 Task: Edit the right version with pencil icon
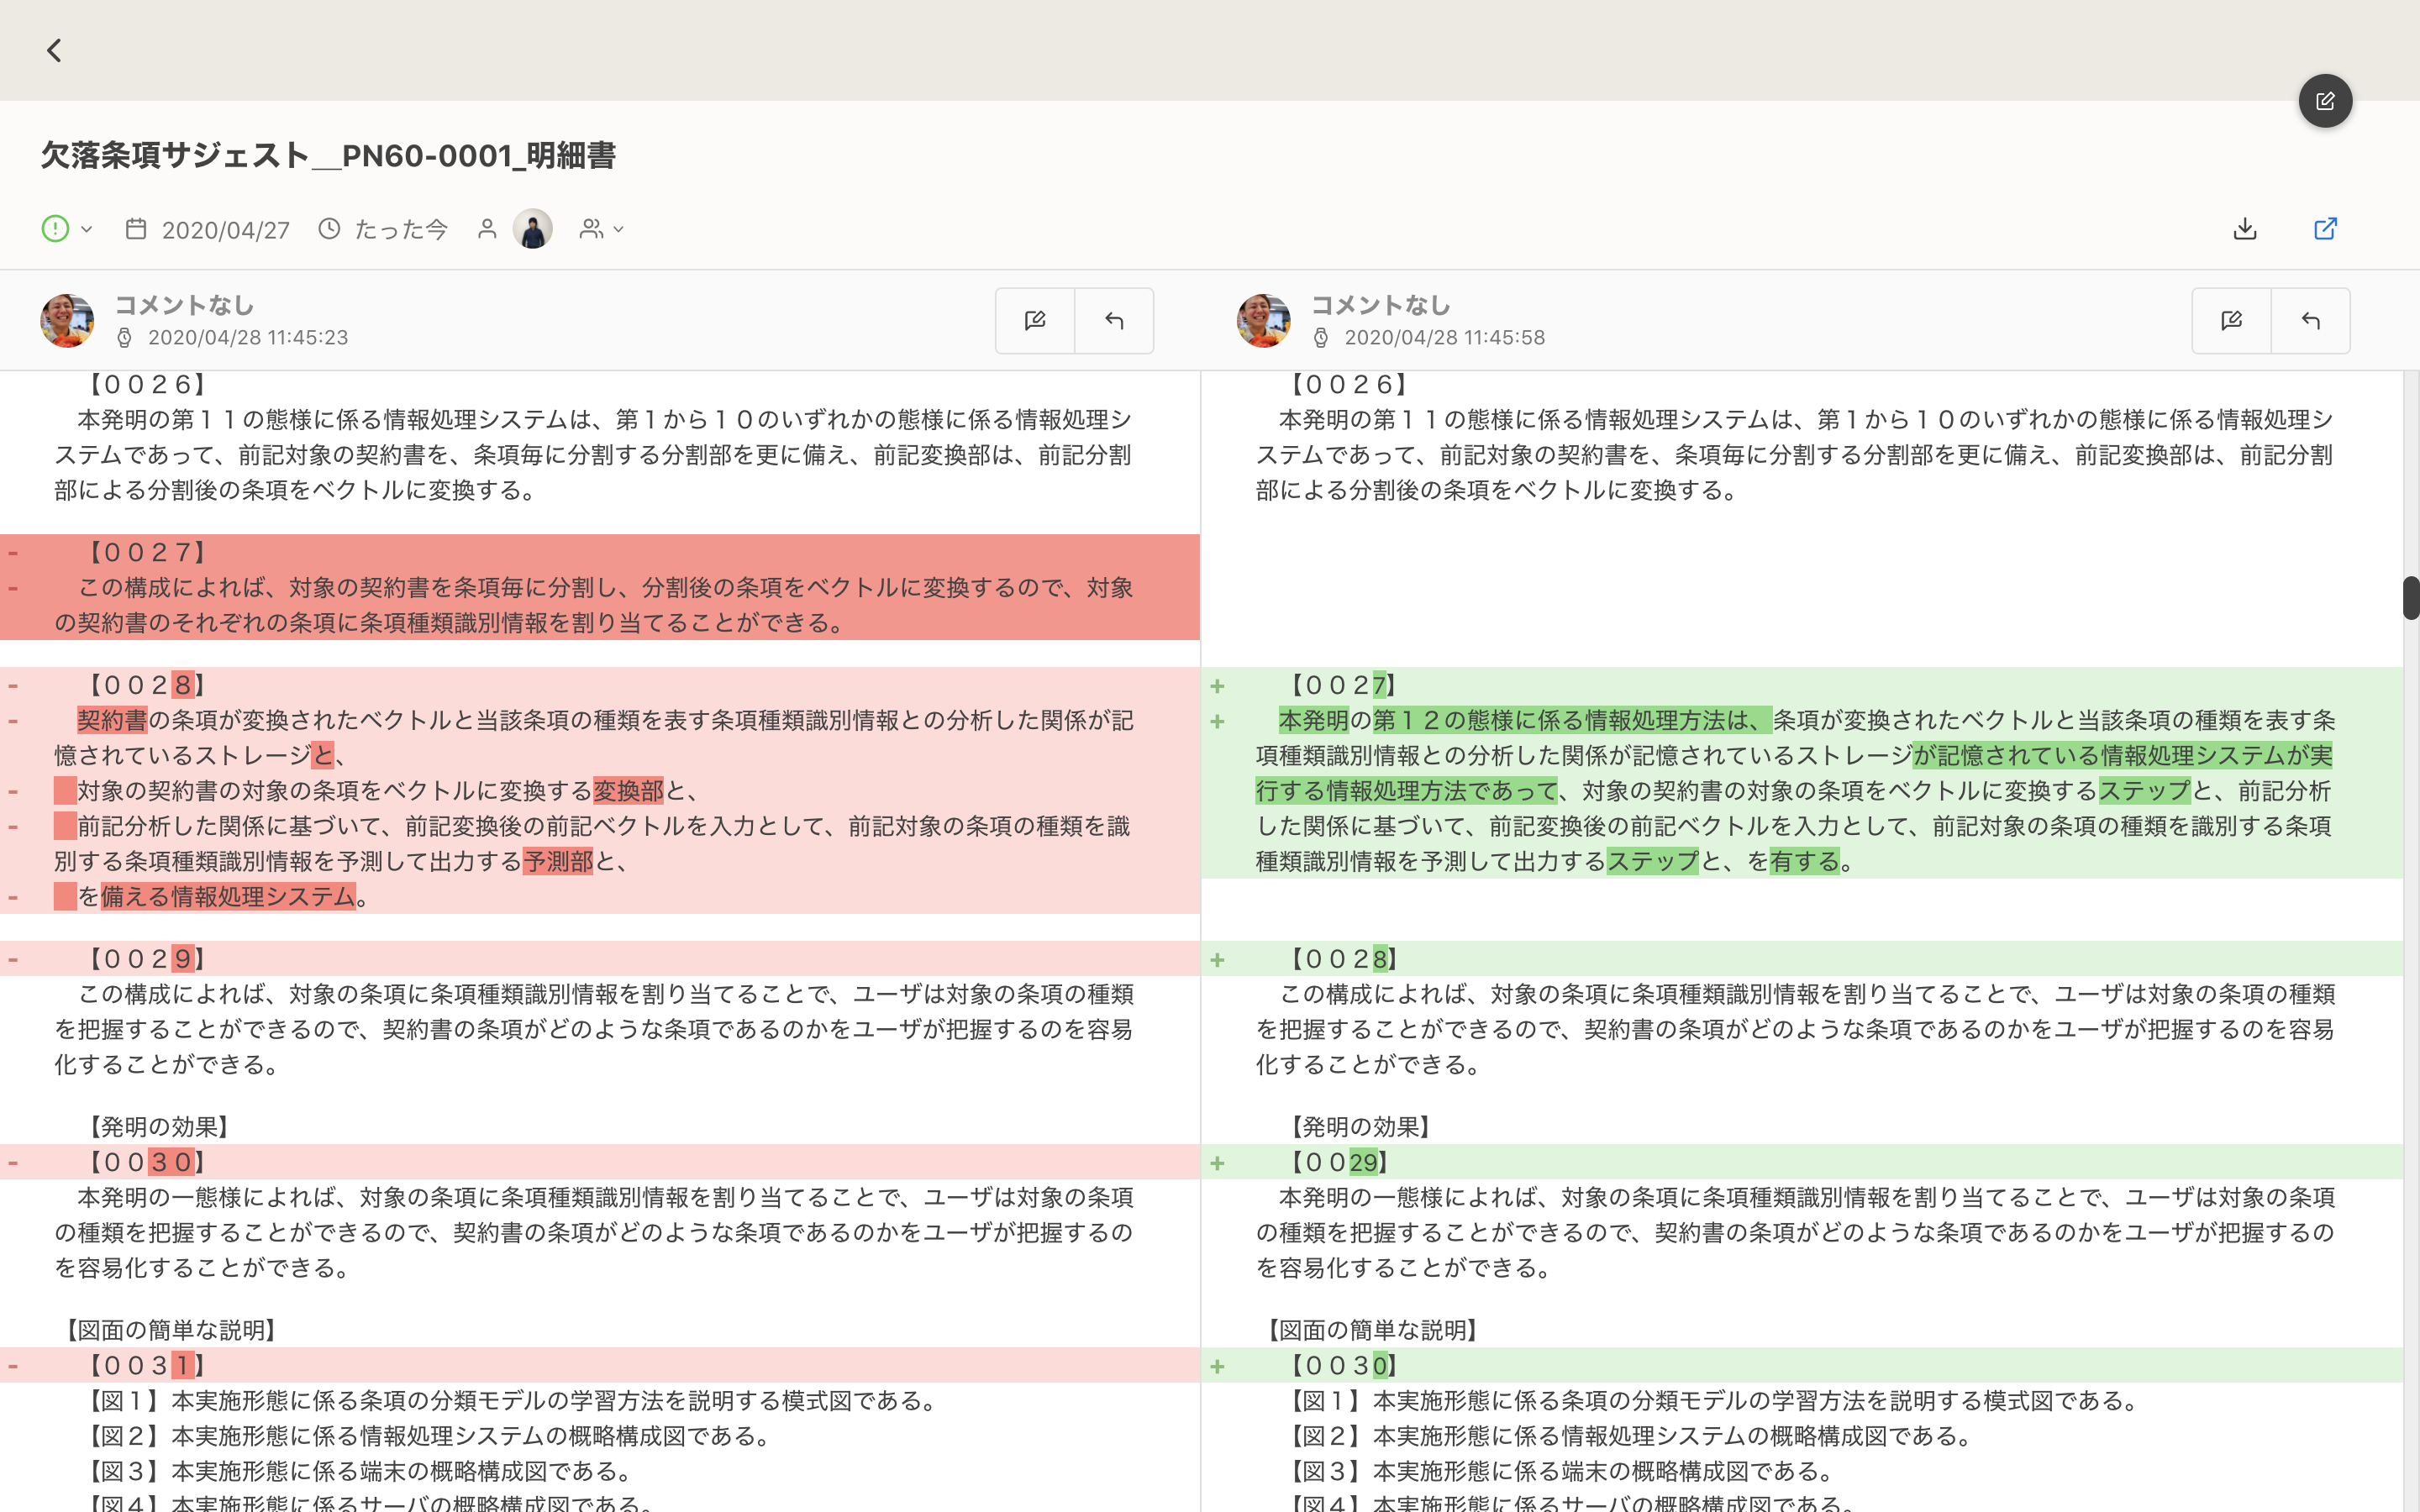coord(2231,321)
